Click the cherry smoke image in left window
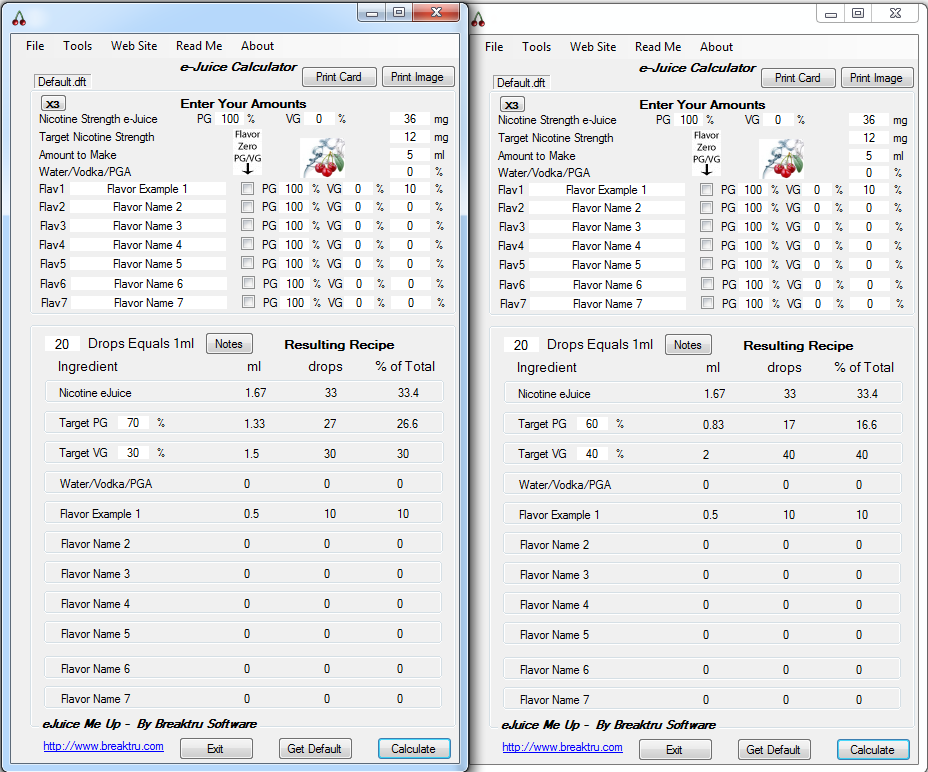Viewport: 928px width, 772px height. point(323,157)
